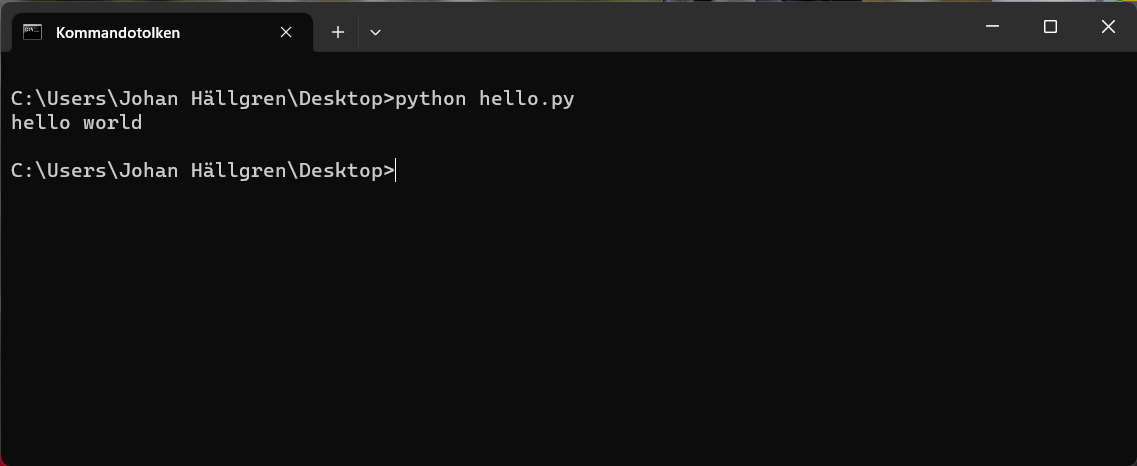Click "hello.py" in the executed command

pos(527,99)
